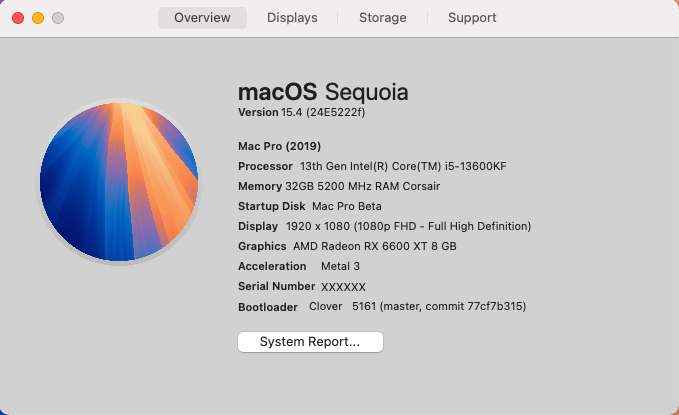Click the Display 1920 x 1080 entry

click(385, 226)
